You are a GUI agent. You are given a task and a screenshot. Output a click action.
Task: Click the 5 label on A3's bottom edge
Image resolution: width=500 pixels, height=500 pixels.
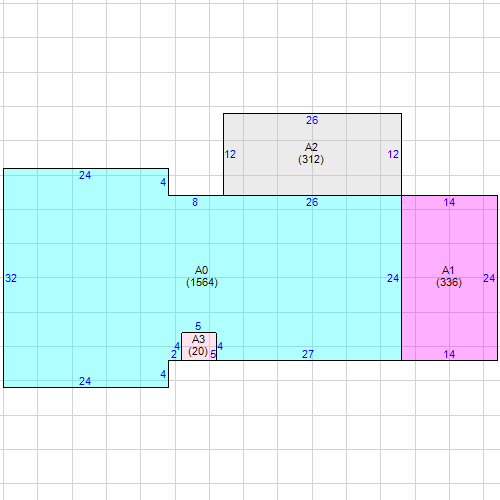(x=213, y=354)
